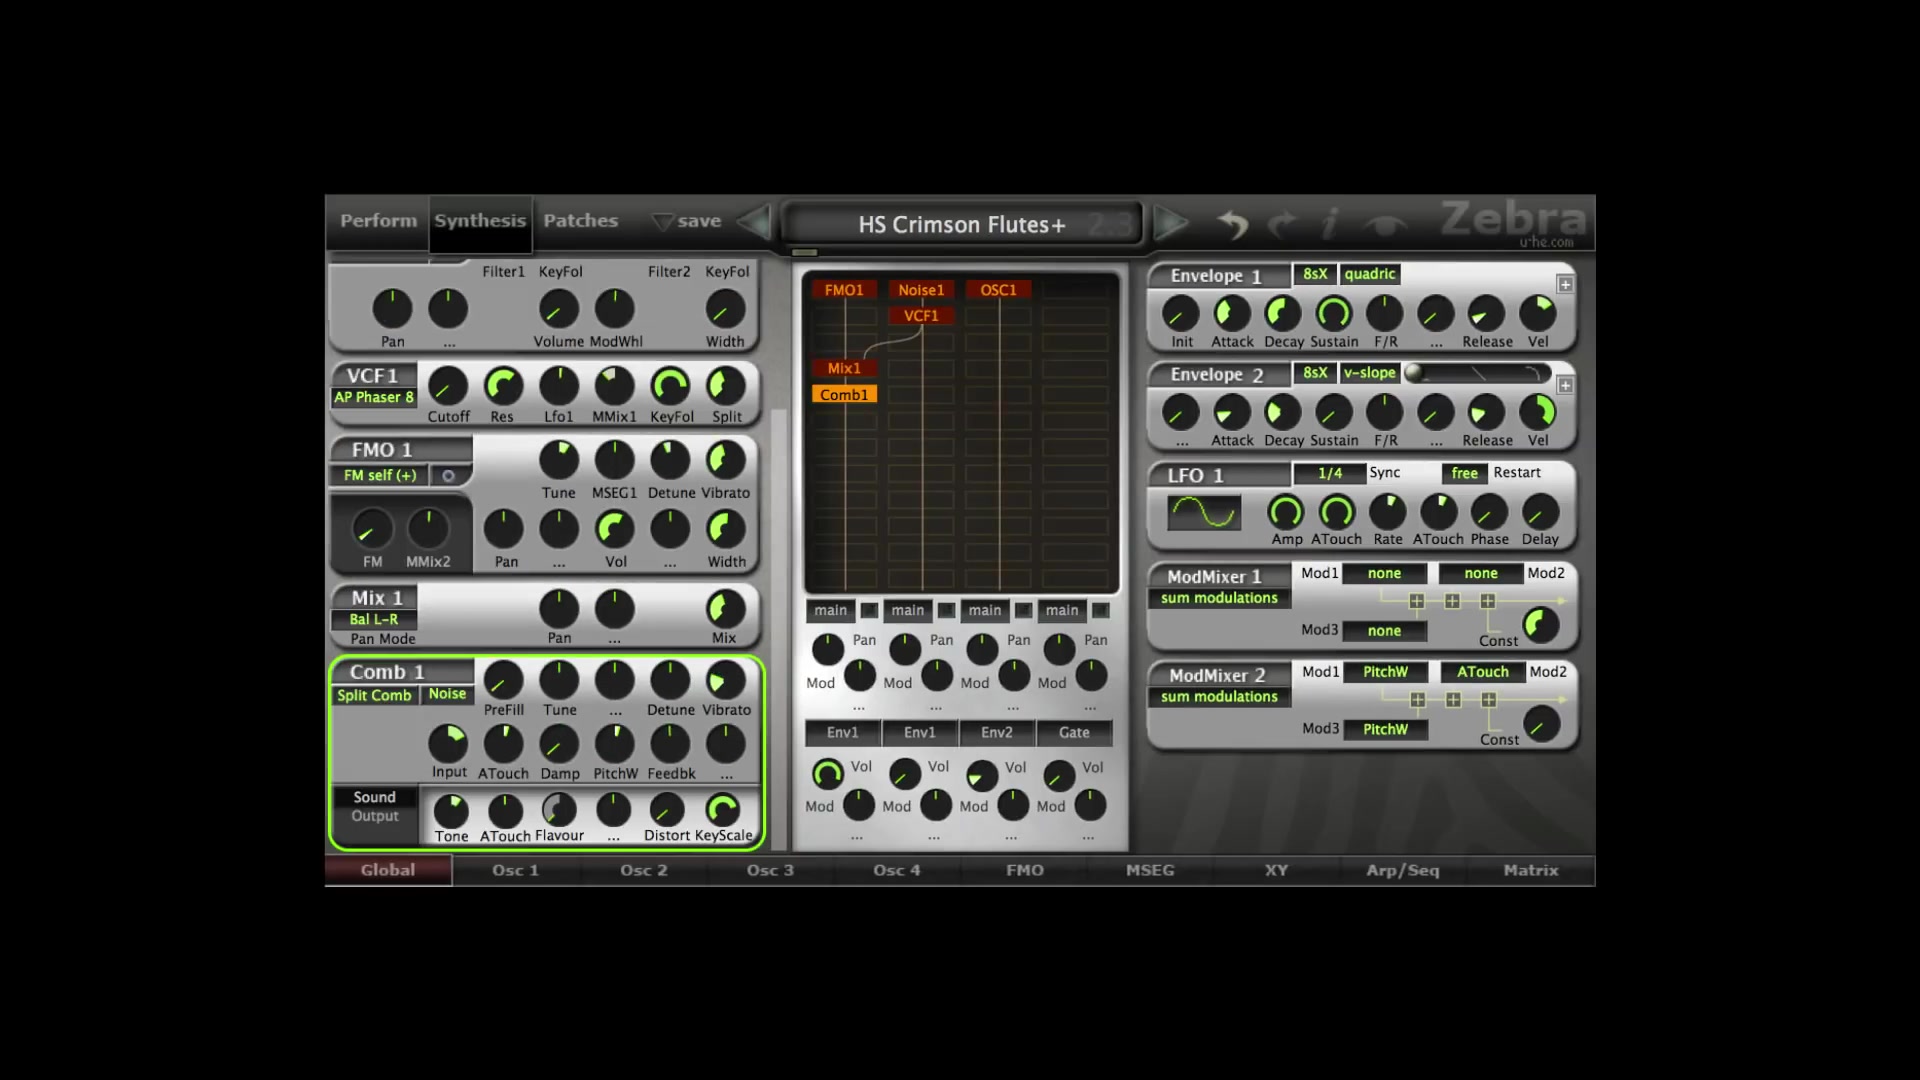Open the XY bottom tab
Viewport: 1920px width, 1080px height.
1276,870
